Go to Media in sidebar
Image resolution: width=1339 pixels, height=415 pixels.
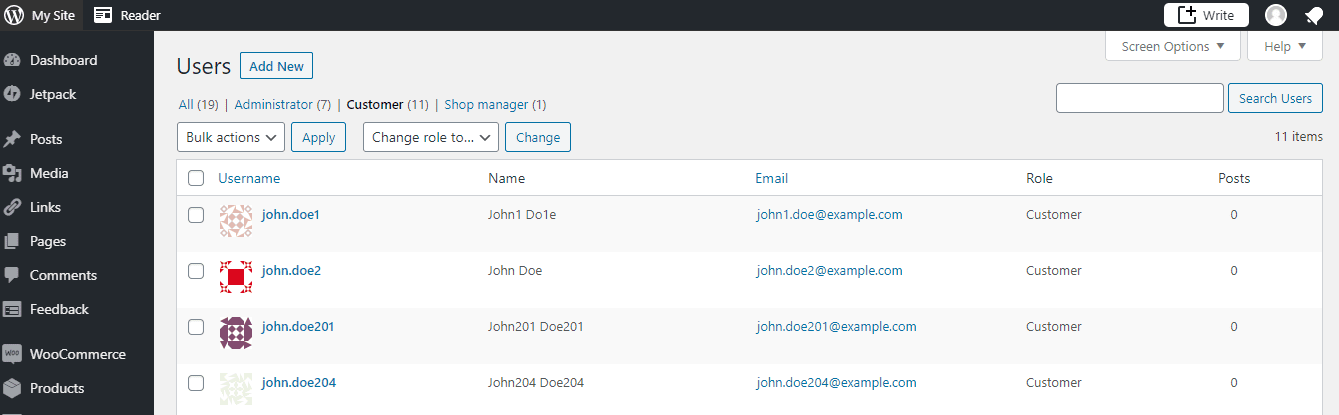click(x=49, y=173)
